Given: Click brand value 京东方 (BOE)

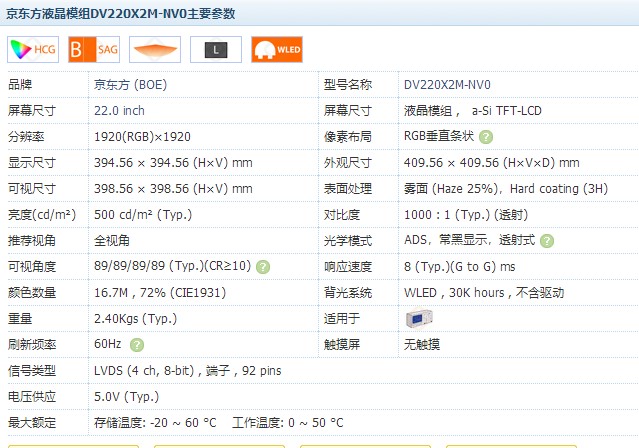Looking at the screenshot, I should coord(130,85).
